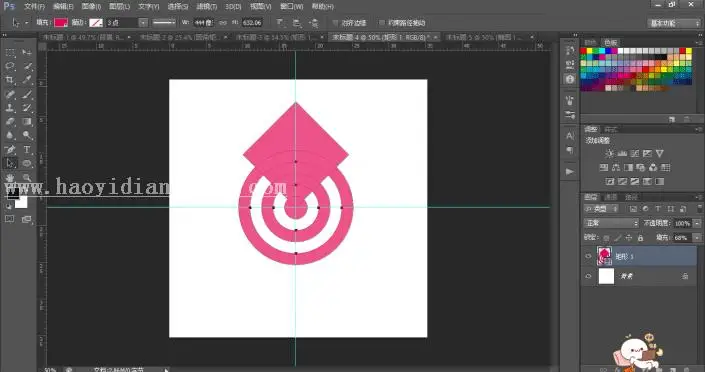Add a Vibrance adjustment

click(x=660, y=153)
